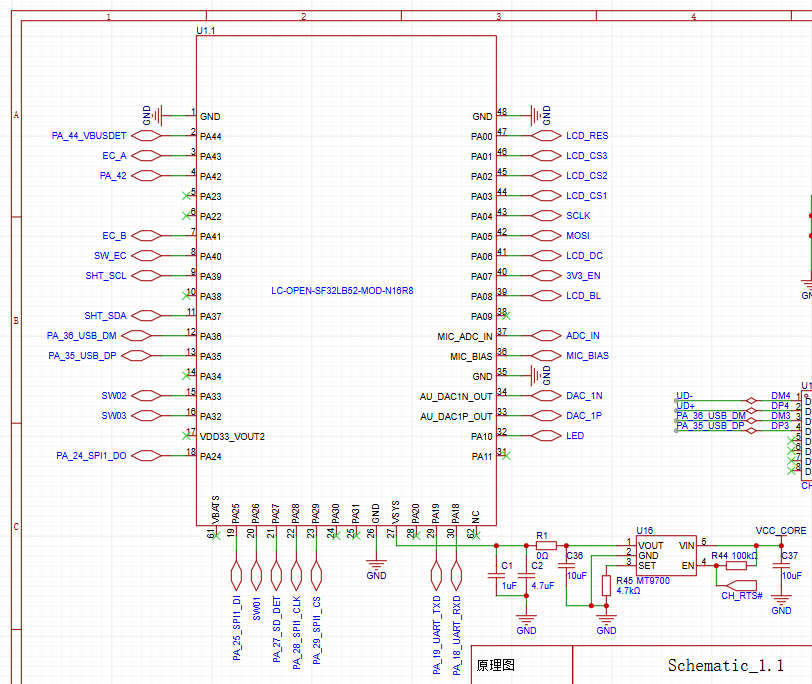Select the PA_44_VBUSDET net port
812x684 pixels.
coord(146,136)
